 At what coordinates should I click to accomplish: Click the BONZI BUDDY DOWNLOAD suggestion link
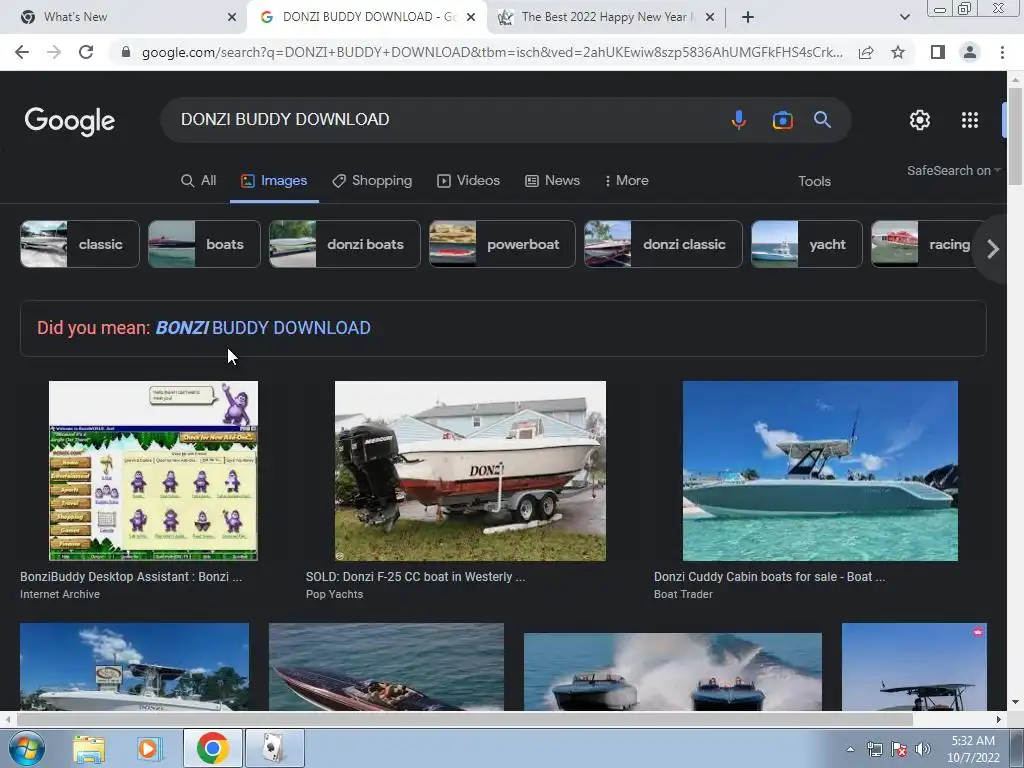(263, 328)
